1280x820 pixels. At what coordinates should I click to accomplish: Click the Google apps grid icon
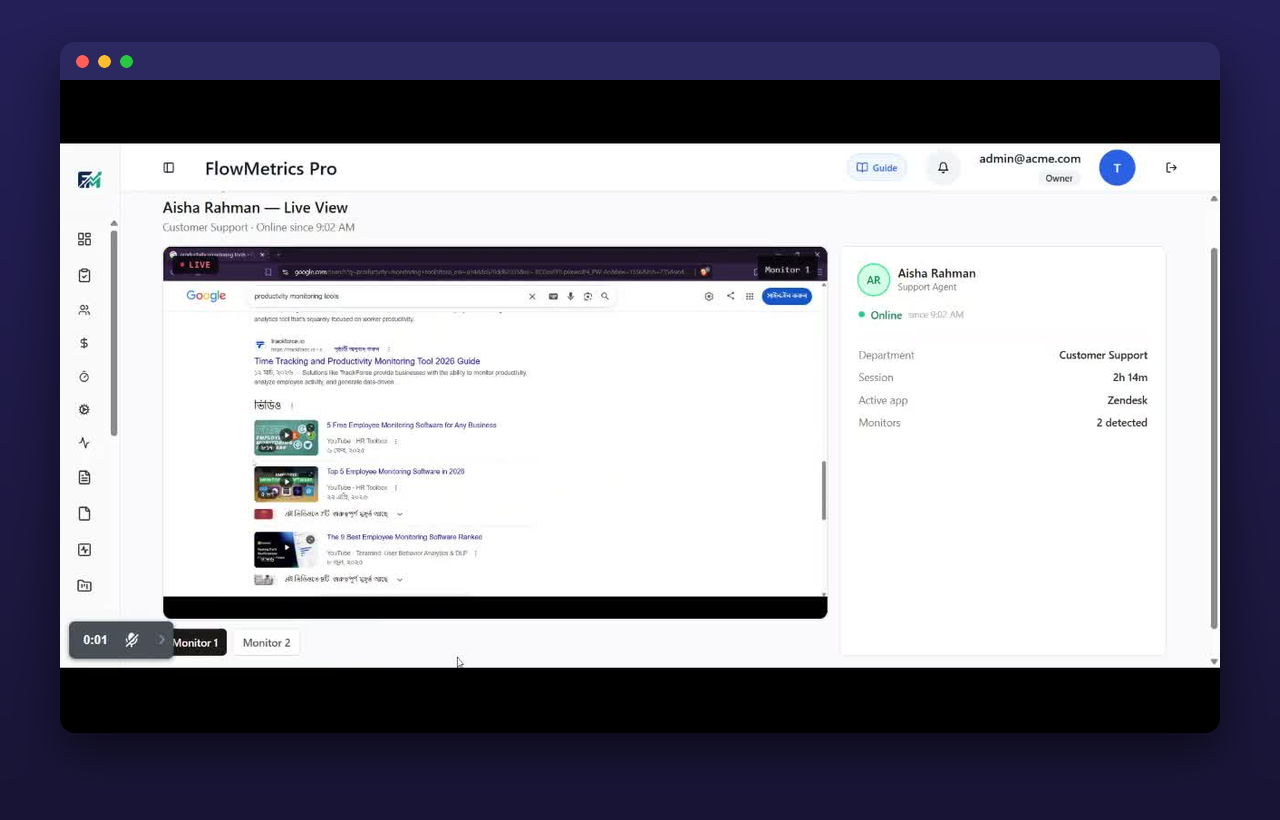tap(749, 296)
